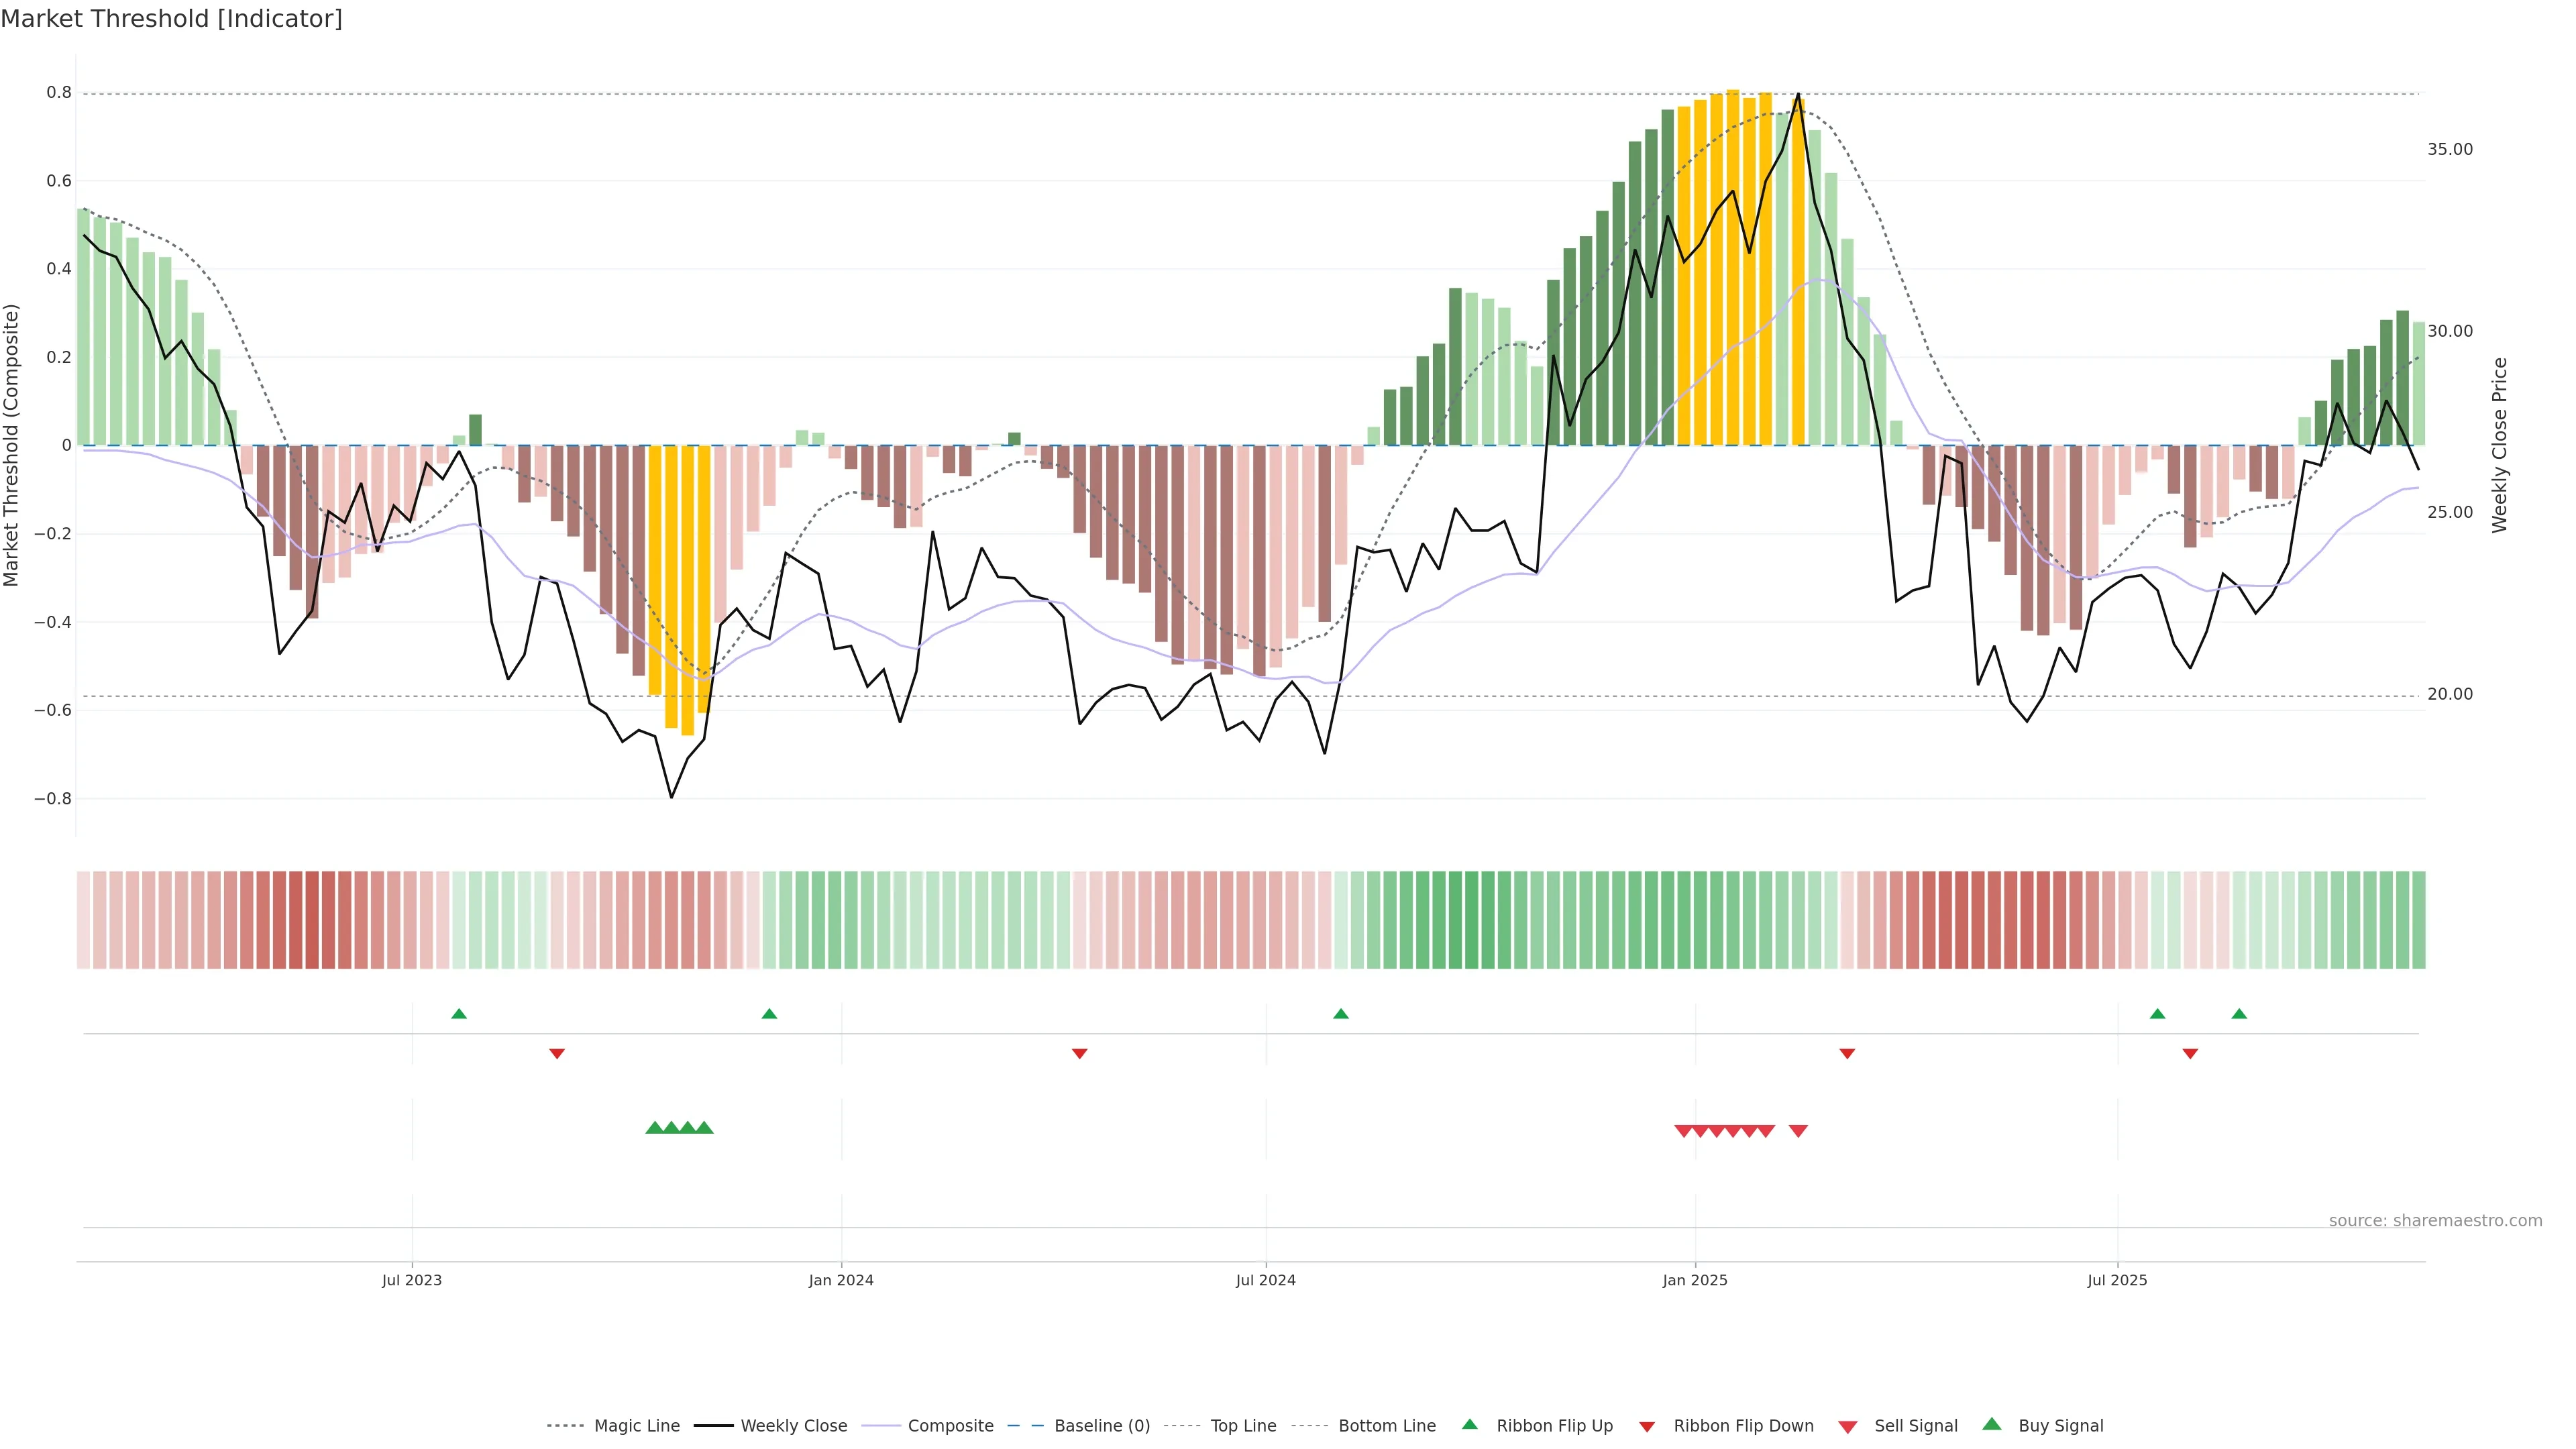Click the Market Threshold [Indicator] title
This screenshot has width=2576, height=1449.
click(x=171, y=19)
